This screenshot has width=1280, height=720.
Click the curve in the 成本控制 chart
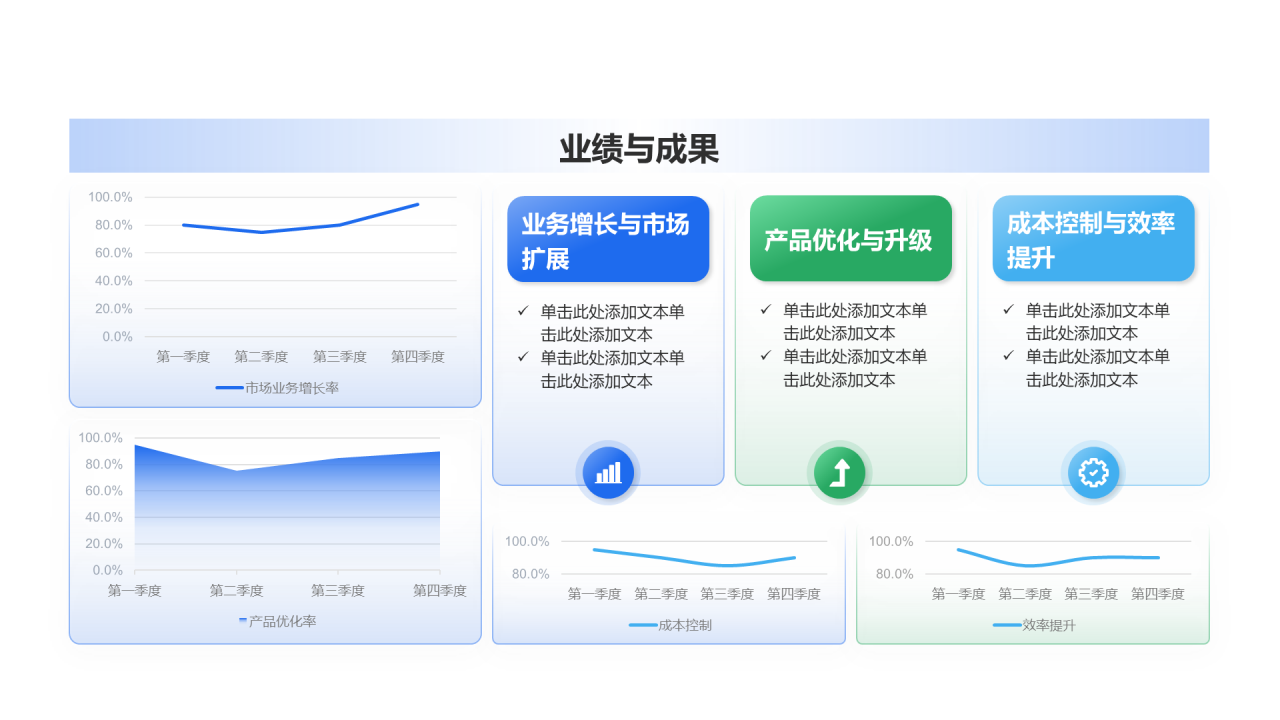pos(694,558)
